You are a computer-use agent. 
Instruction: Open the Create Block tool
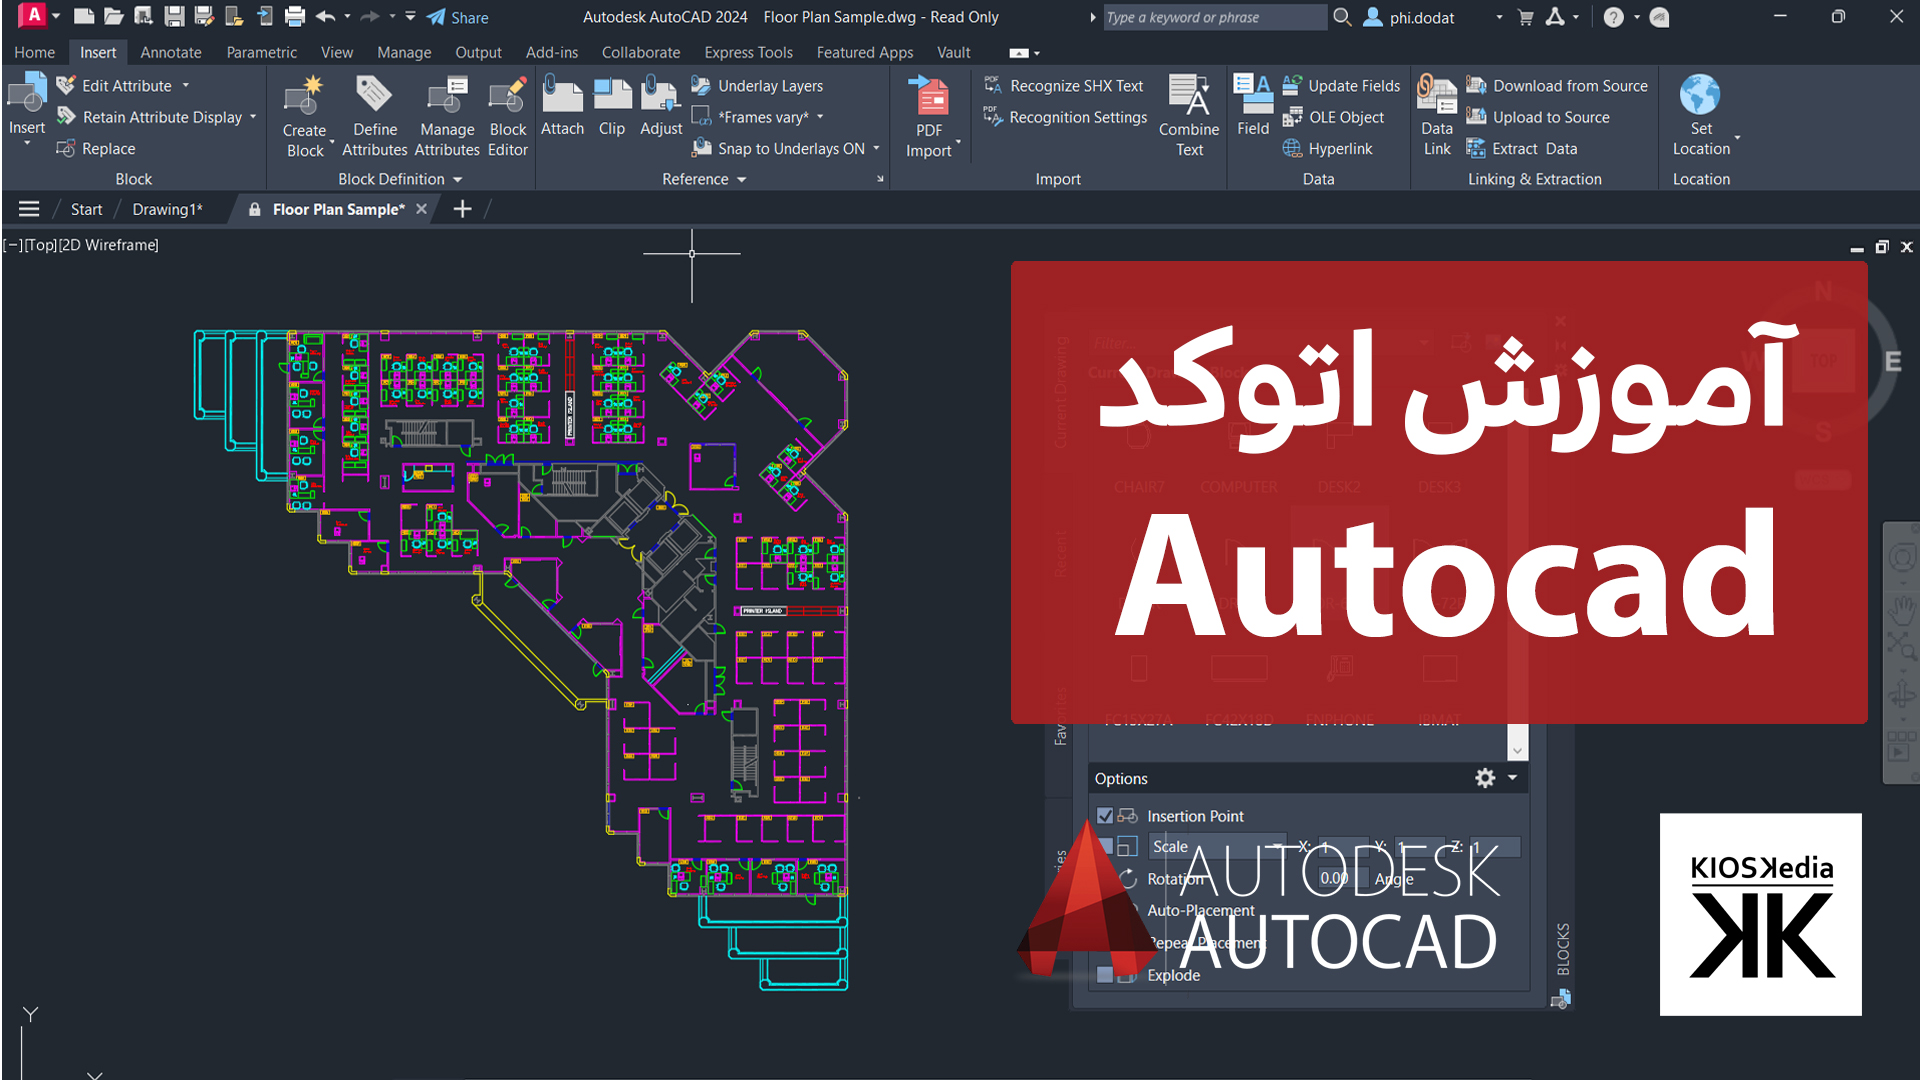304,116
